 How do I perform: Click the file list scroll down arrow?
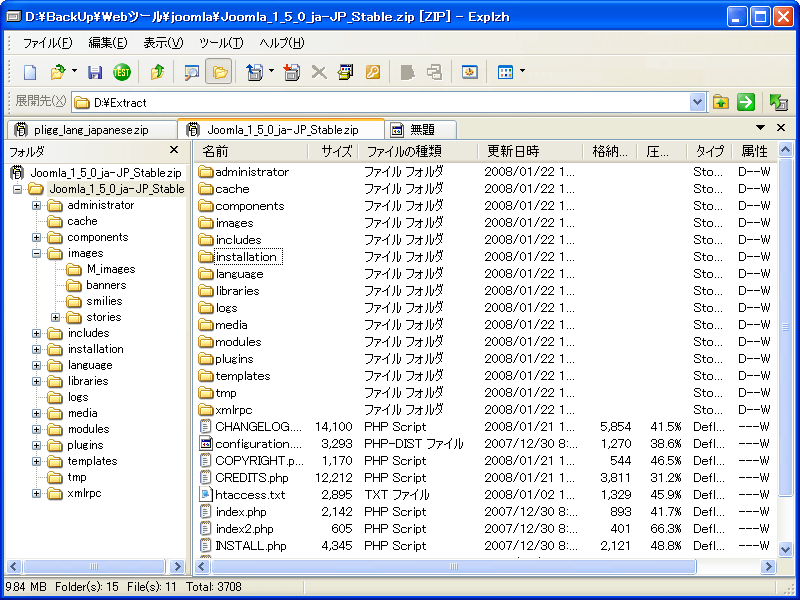pyautogui.click(x=785, y=549)
